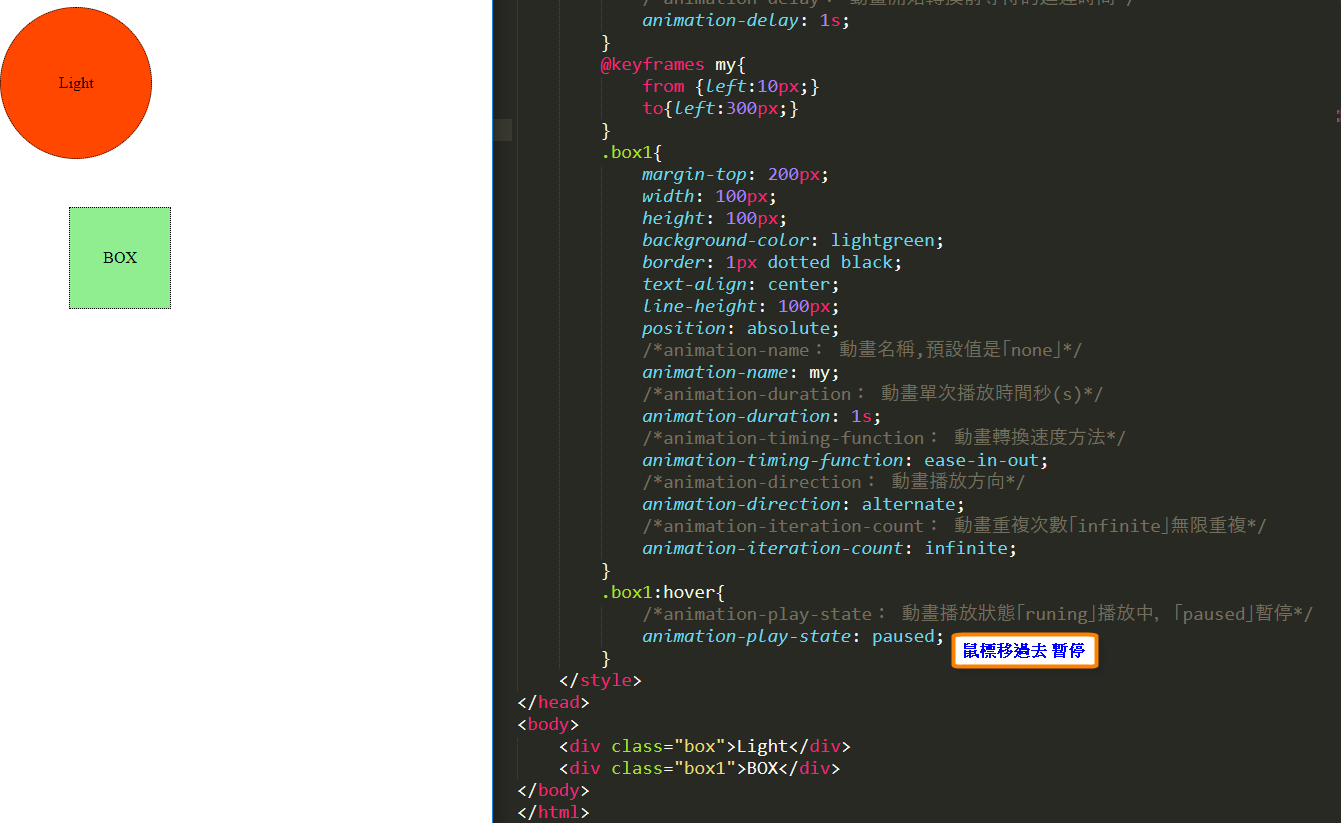Click the orange Light circle

click(76, 83)
